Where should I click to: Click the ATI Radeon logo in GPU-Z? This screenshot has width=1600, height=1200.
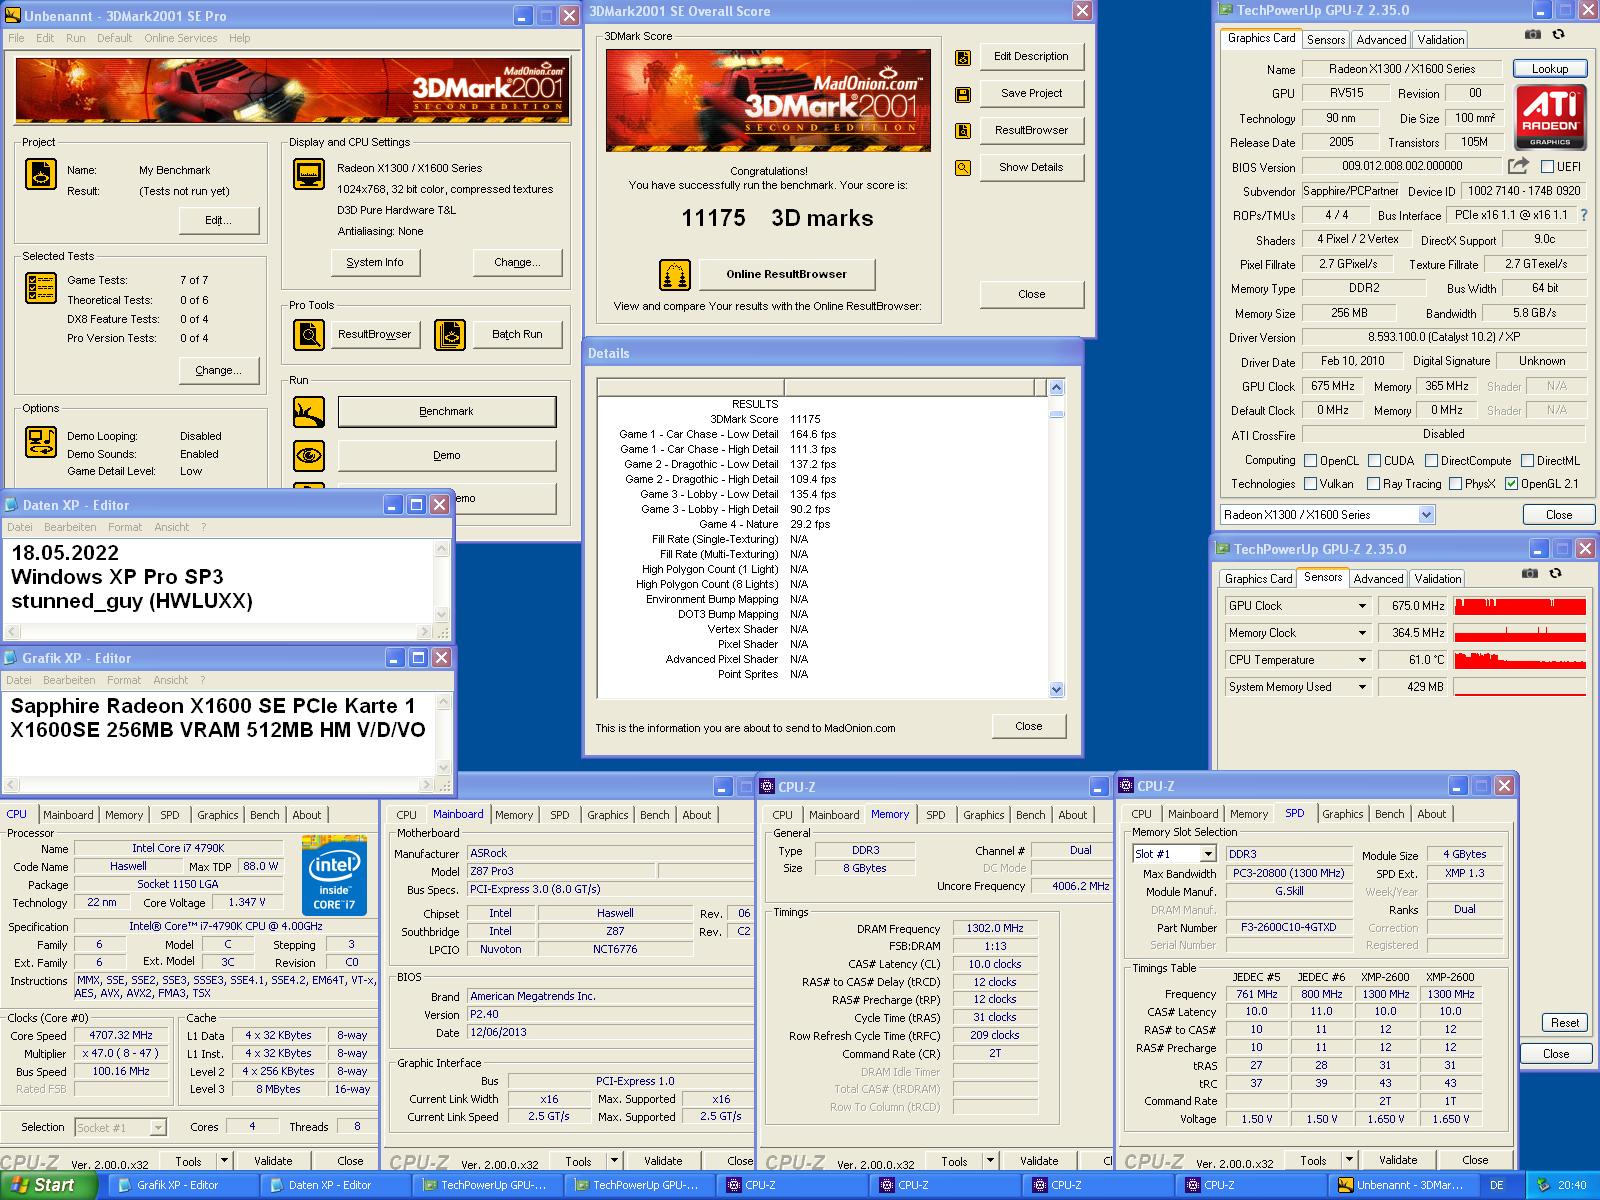(x=1550, y=116)
